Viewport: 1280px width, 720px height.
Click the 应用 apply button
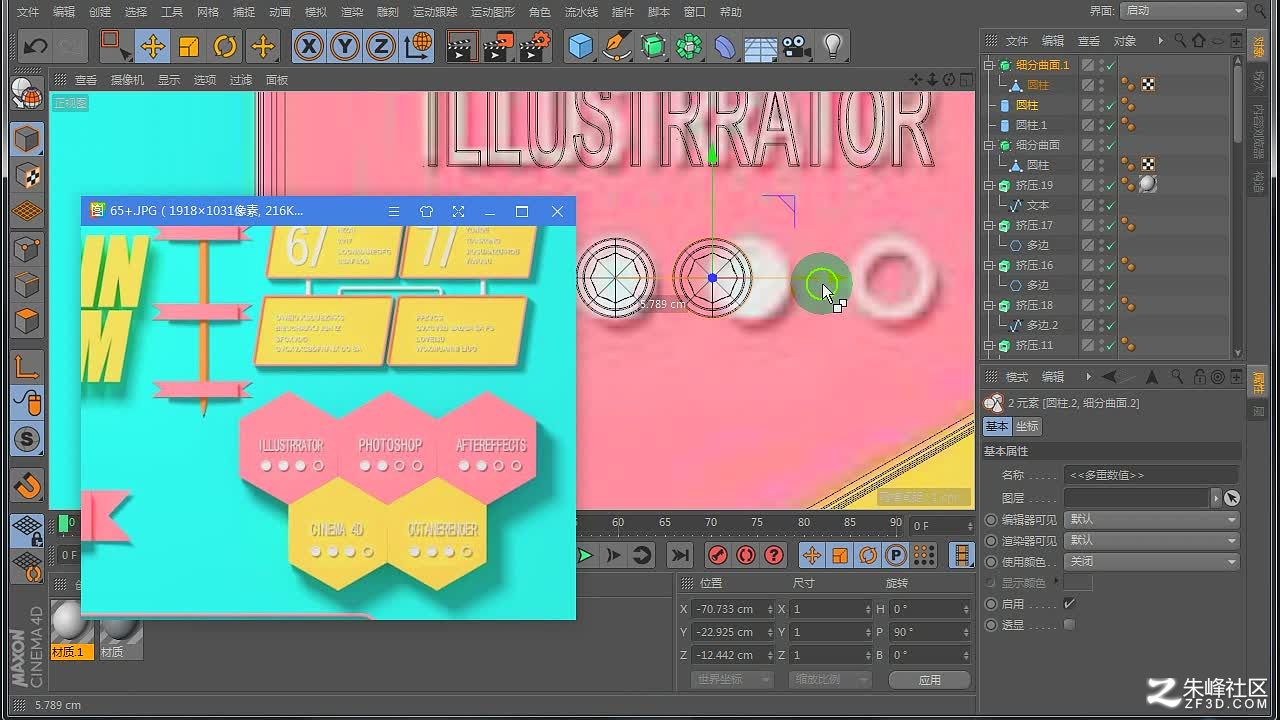click(x=929, y=679)
